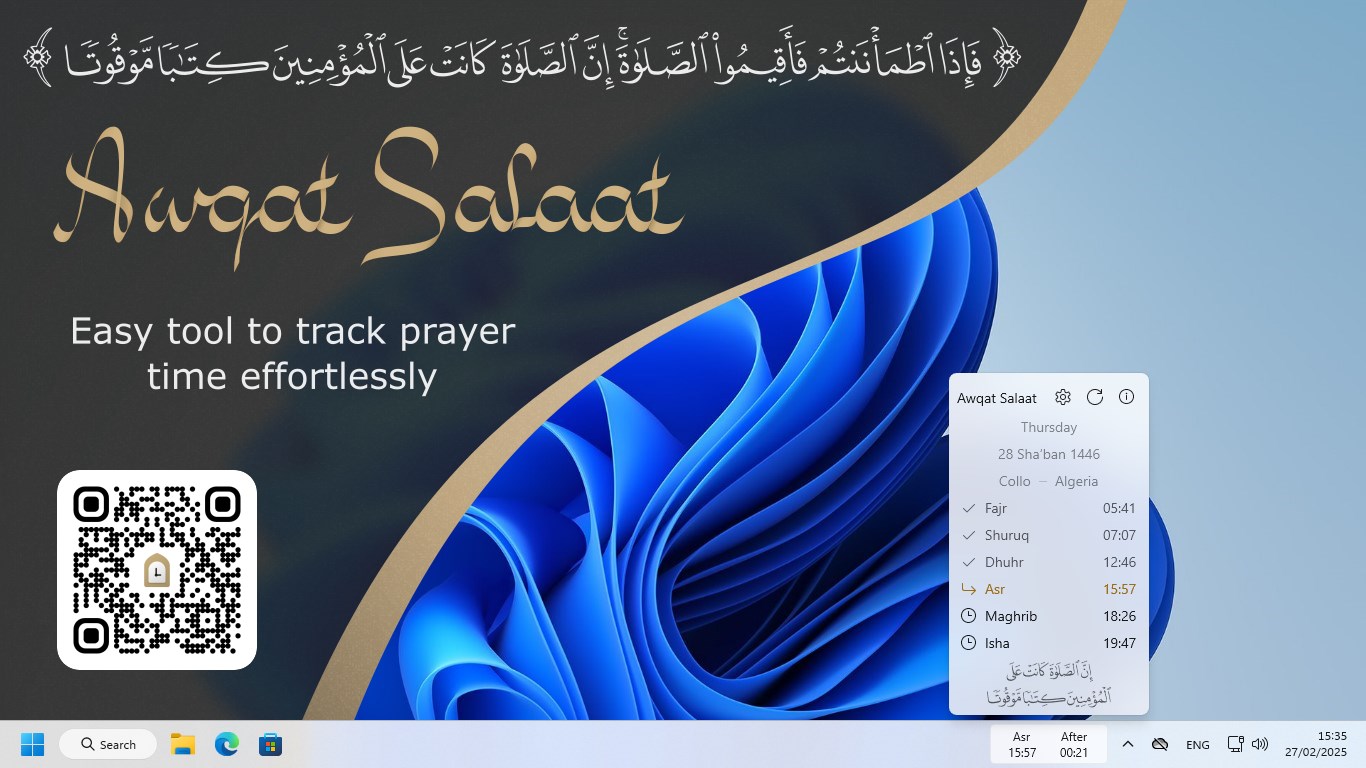Open the volume control in the system tray
The height and width of the screenshot is (768, 1366).
(x=1260, y=744)
